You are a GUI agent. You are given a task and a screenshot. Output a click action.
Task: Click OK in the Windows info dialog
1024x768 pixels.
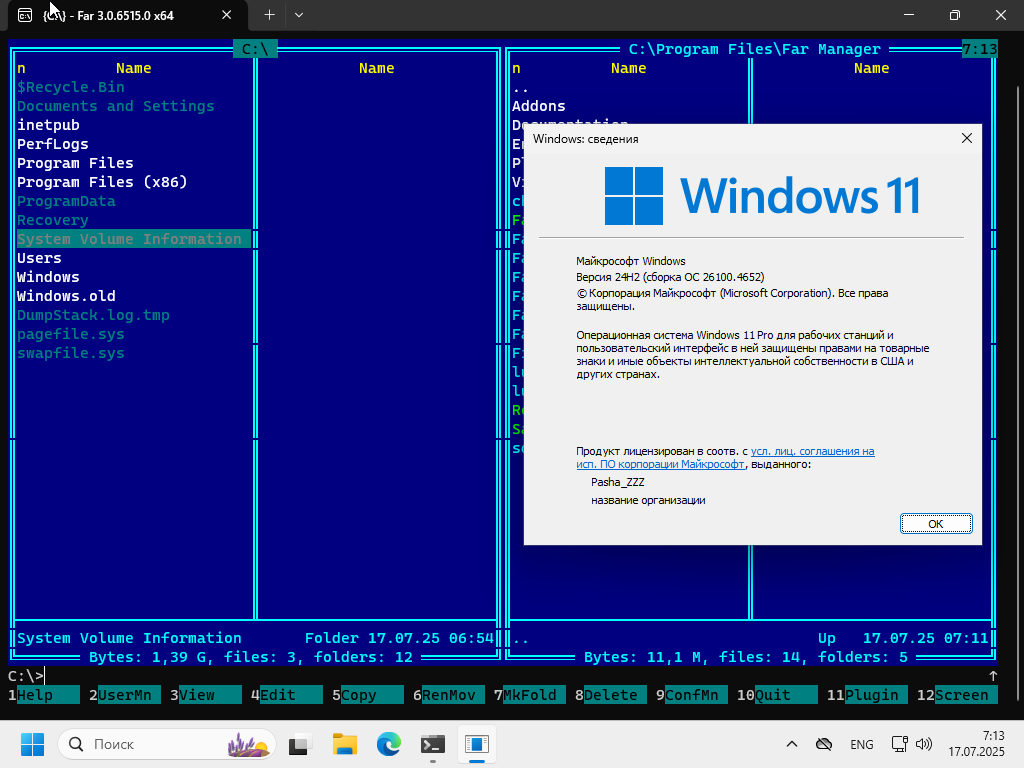coord(935,523)
